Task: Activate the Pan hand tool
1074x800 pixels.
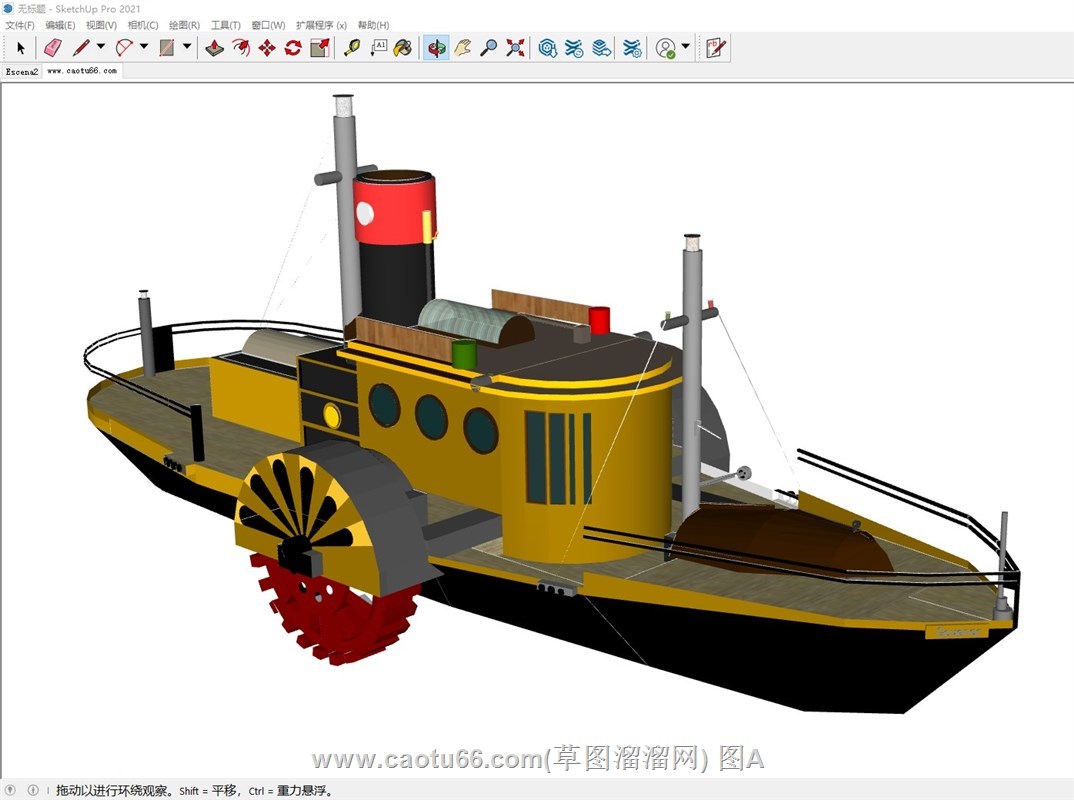Action: 462,47
